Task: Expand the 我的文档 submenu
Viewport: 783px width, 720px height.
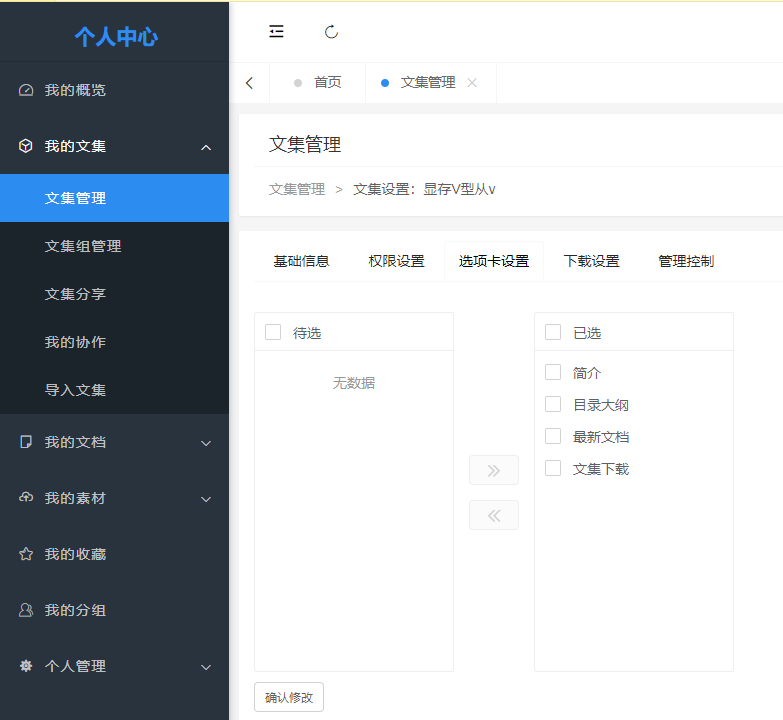Action: (205, 442)
